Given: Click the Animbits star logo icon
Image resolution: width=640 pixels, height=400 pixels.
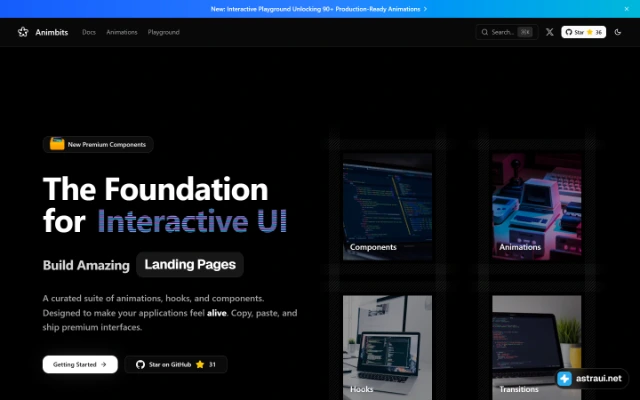Looking at the screenshot, I should click(x=23, y=32).
